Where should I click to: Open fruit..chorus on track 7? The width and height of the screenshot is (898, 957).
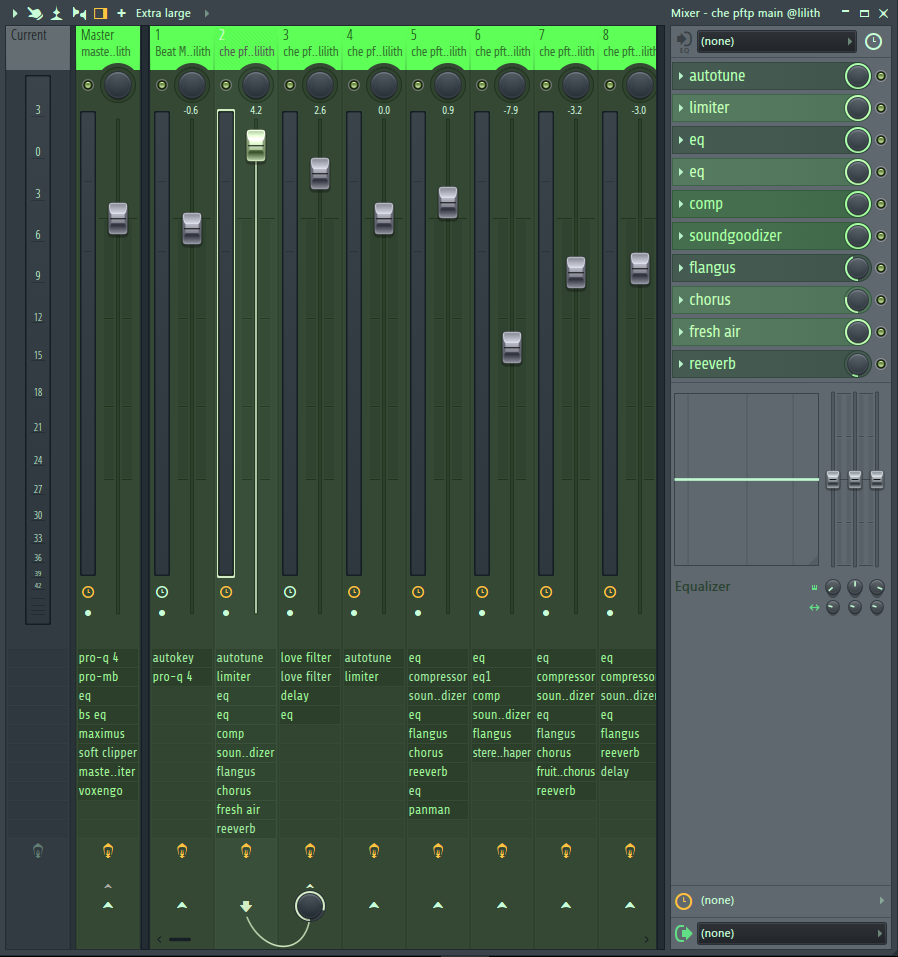[565, 771]
